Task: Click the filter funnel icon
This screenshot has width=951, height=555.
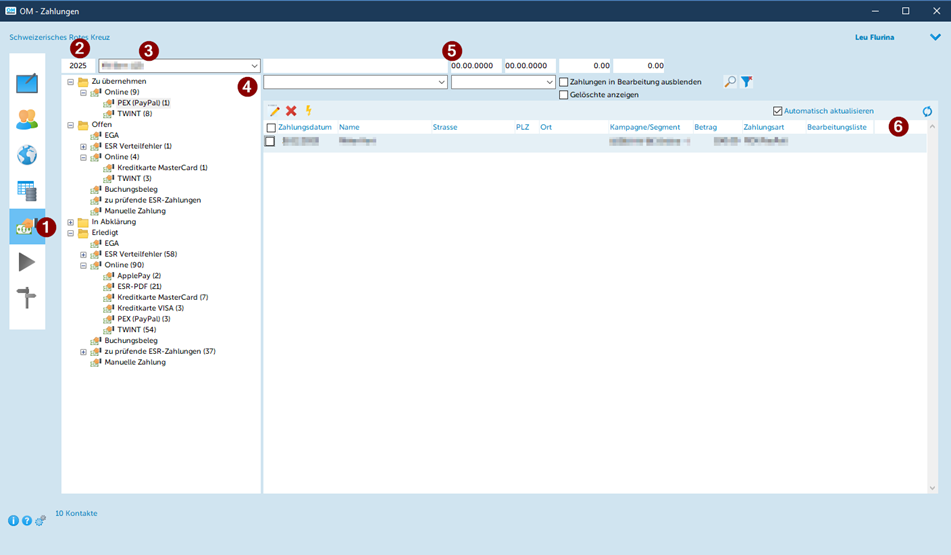Action: (747, 81)
